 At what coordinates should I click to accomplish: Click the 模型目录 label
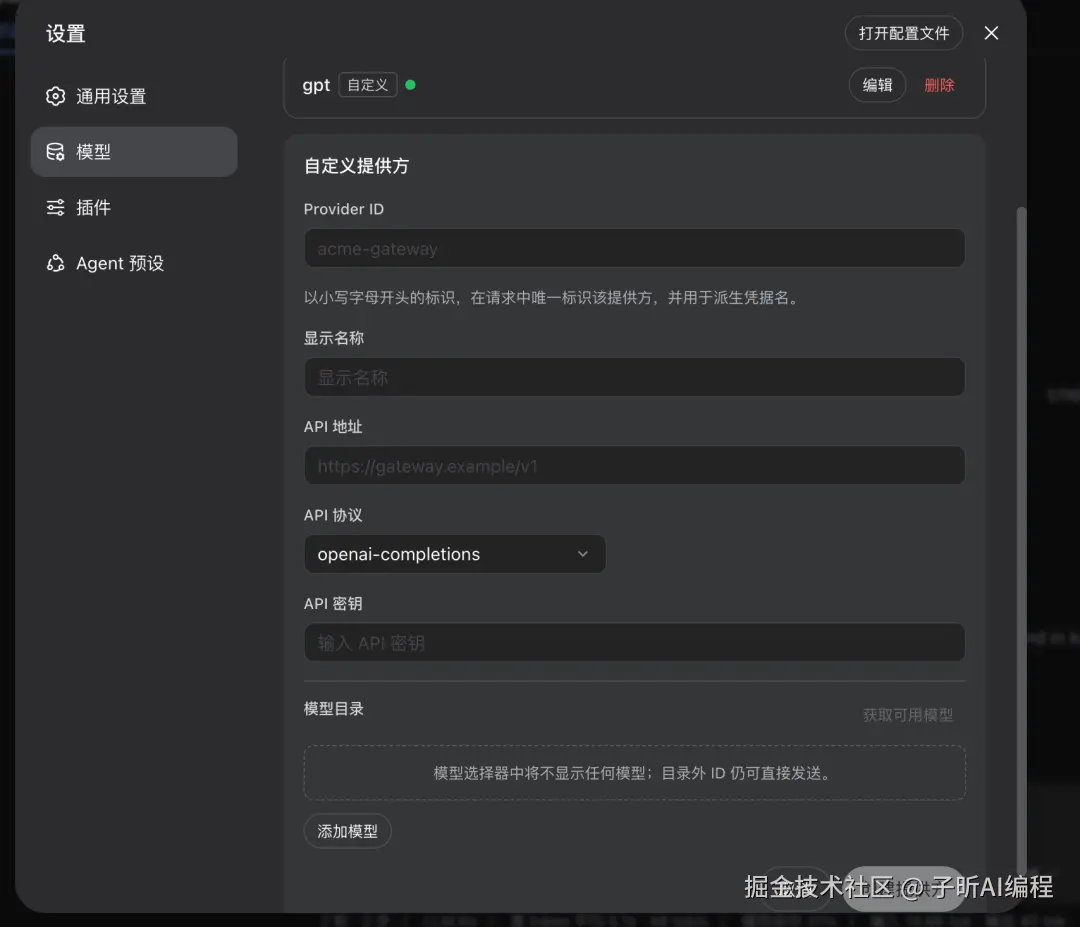333,709
